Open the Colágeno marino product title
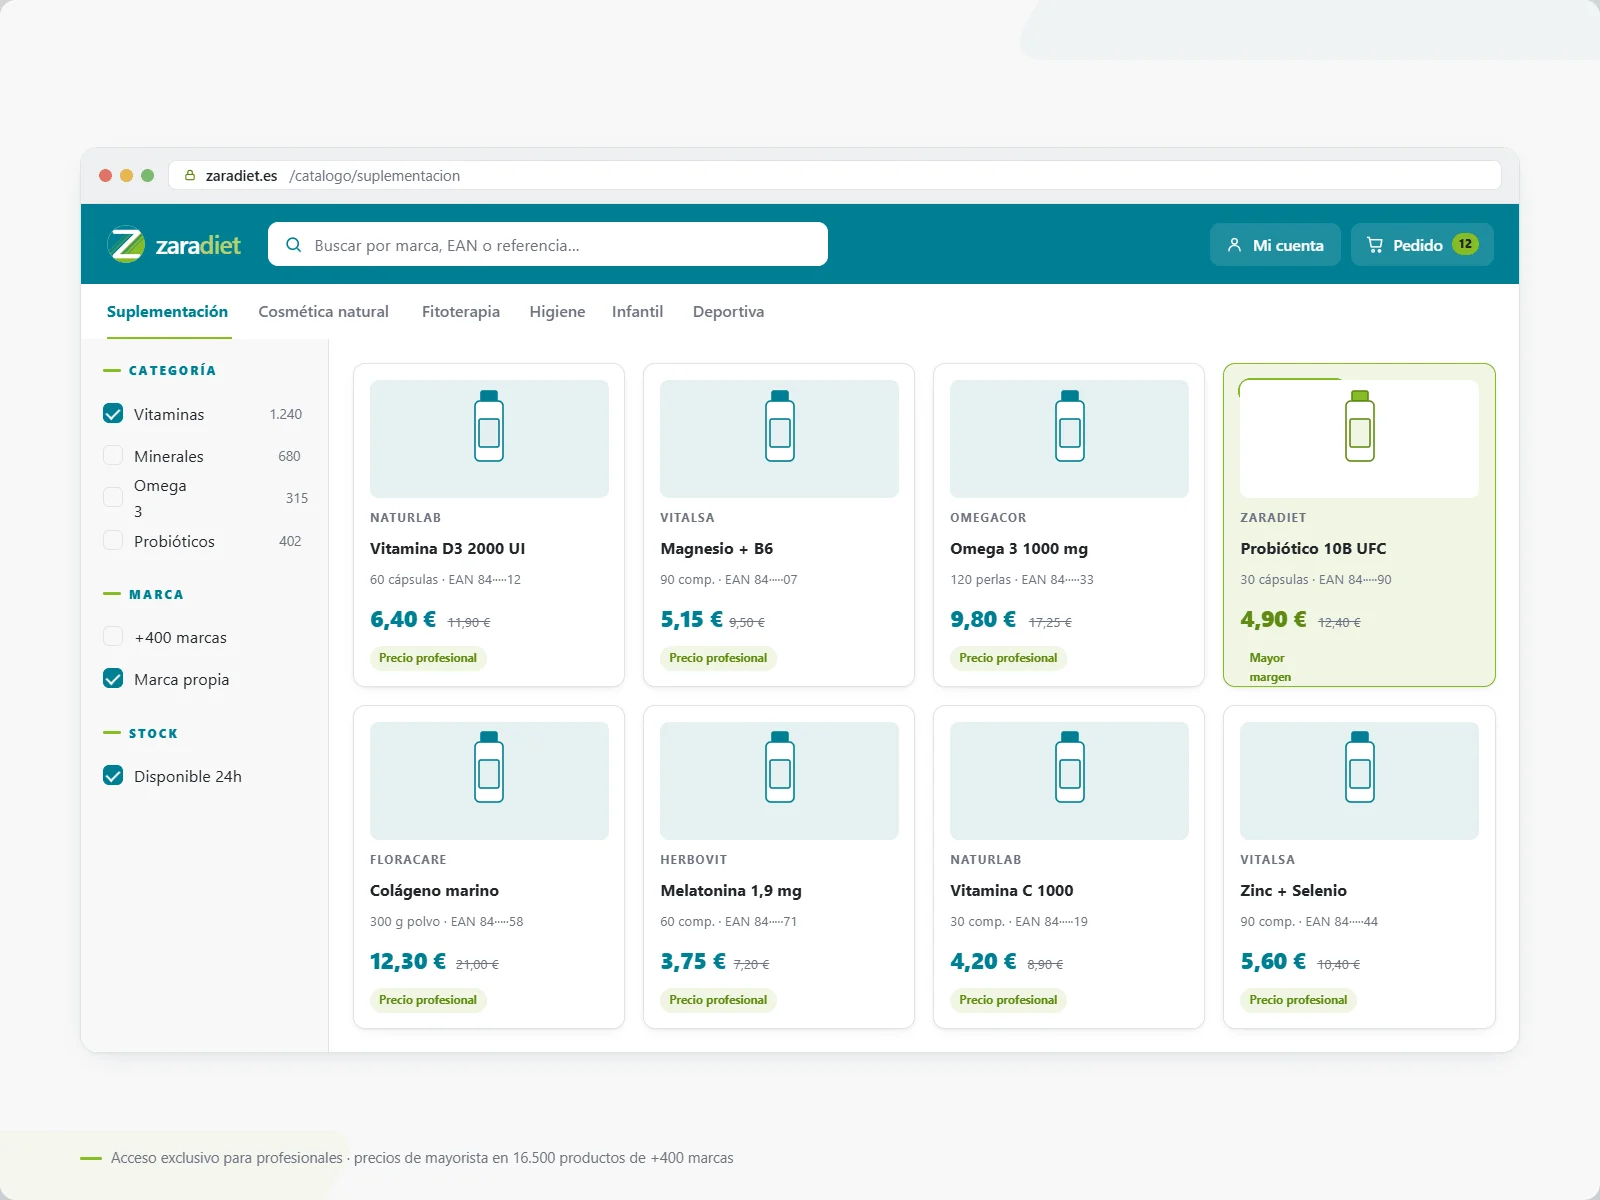The width and height of the screenshot is (1600, 1200). (x=434, y=891)
